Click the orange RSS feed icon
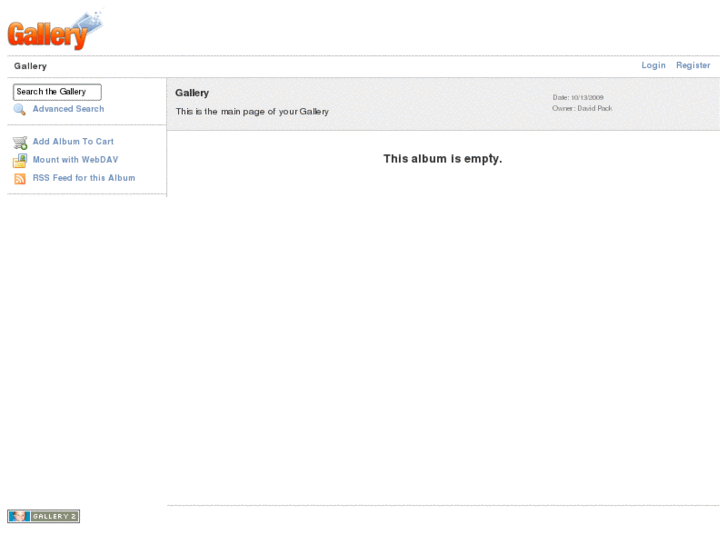The height and width of the screenshot is (545, 727). 20,179
